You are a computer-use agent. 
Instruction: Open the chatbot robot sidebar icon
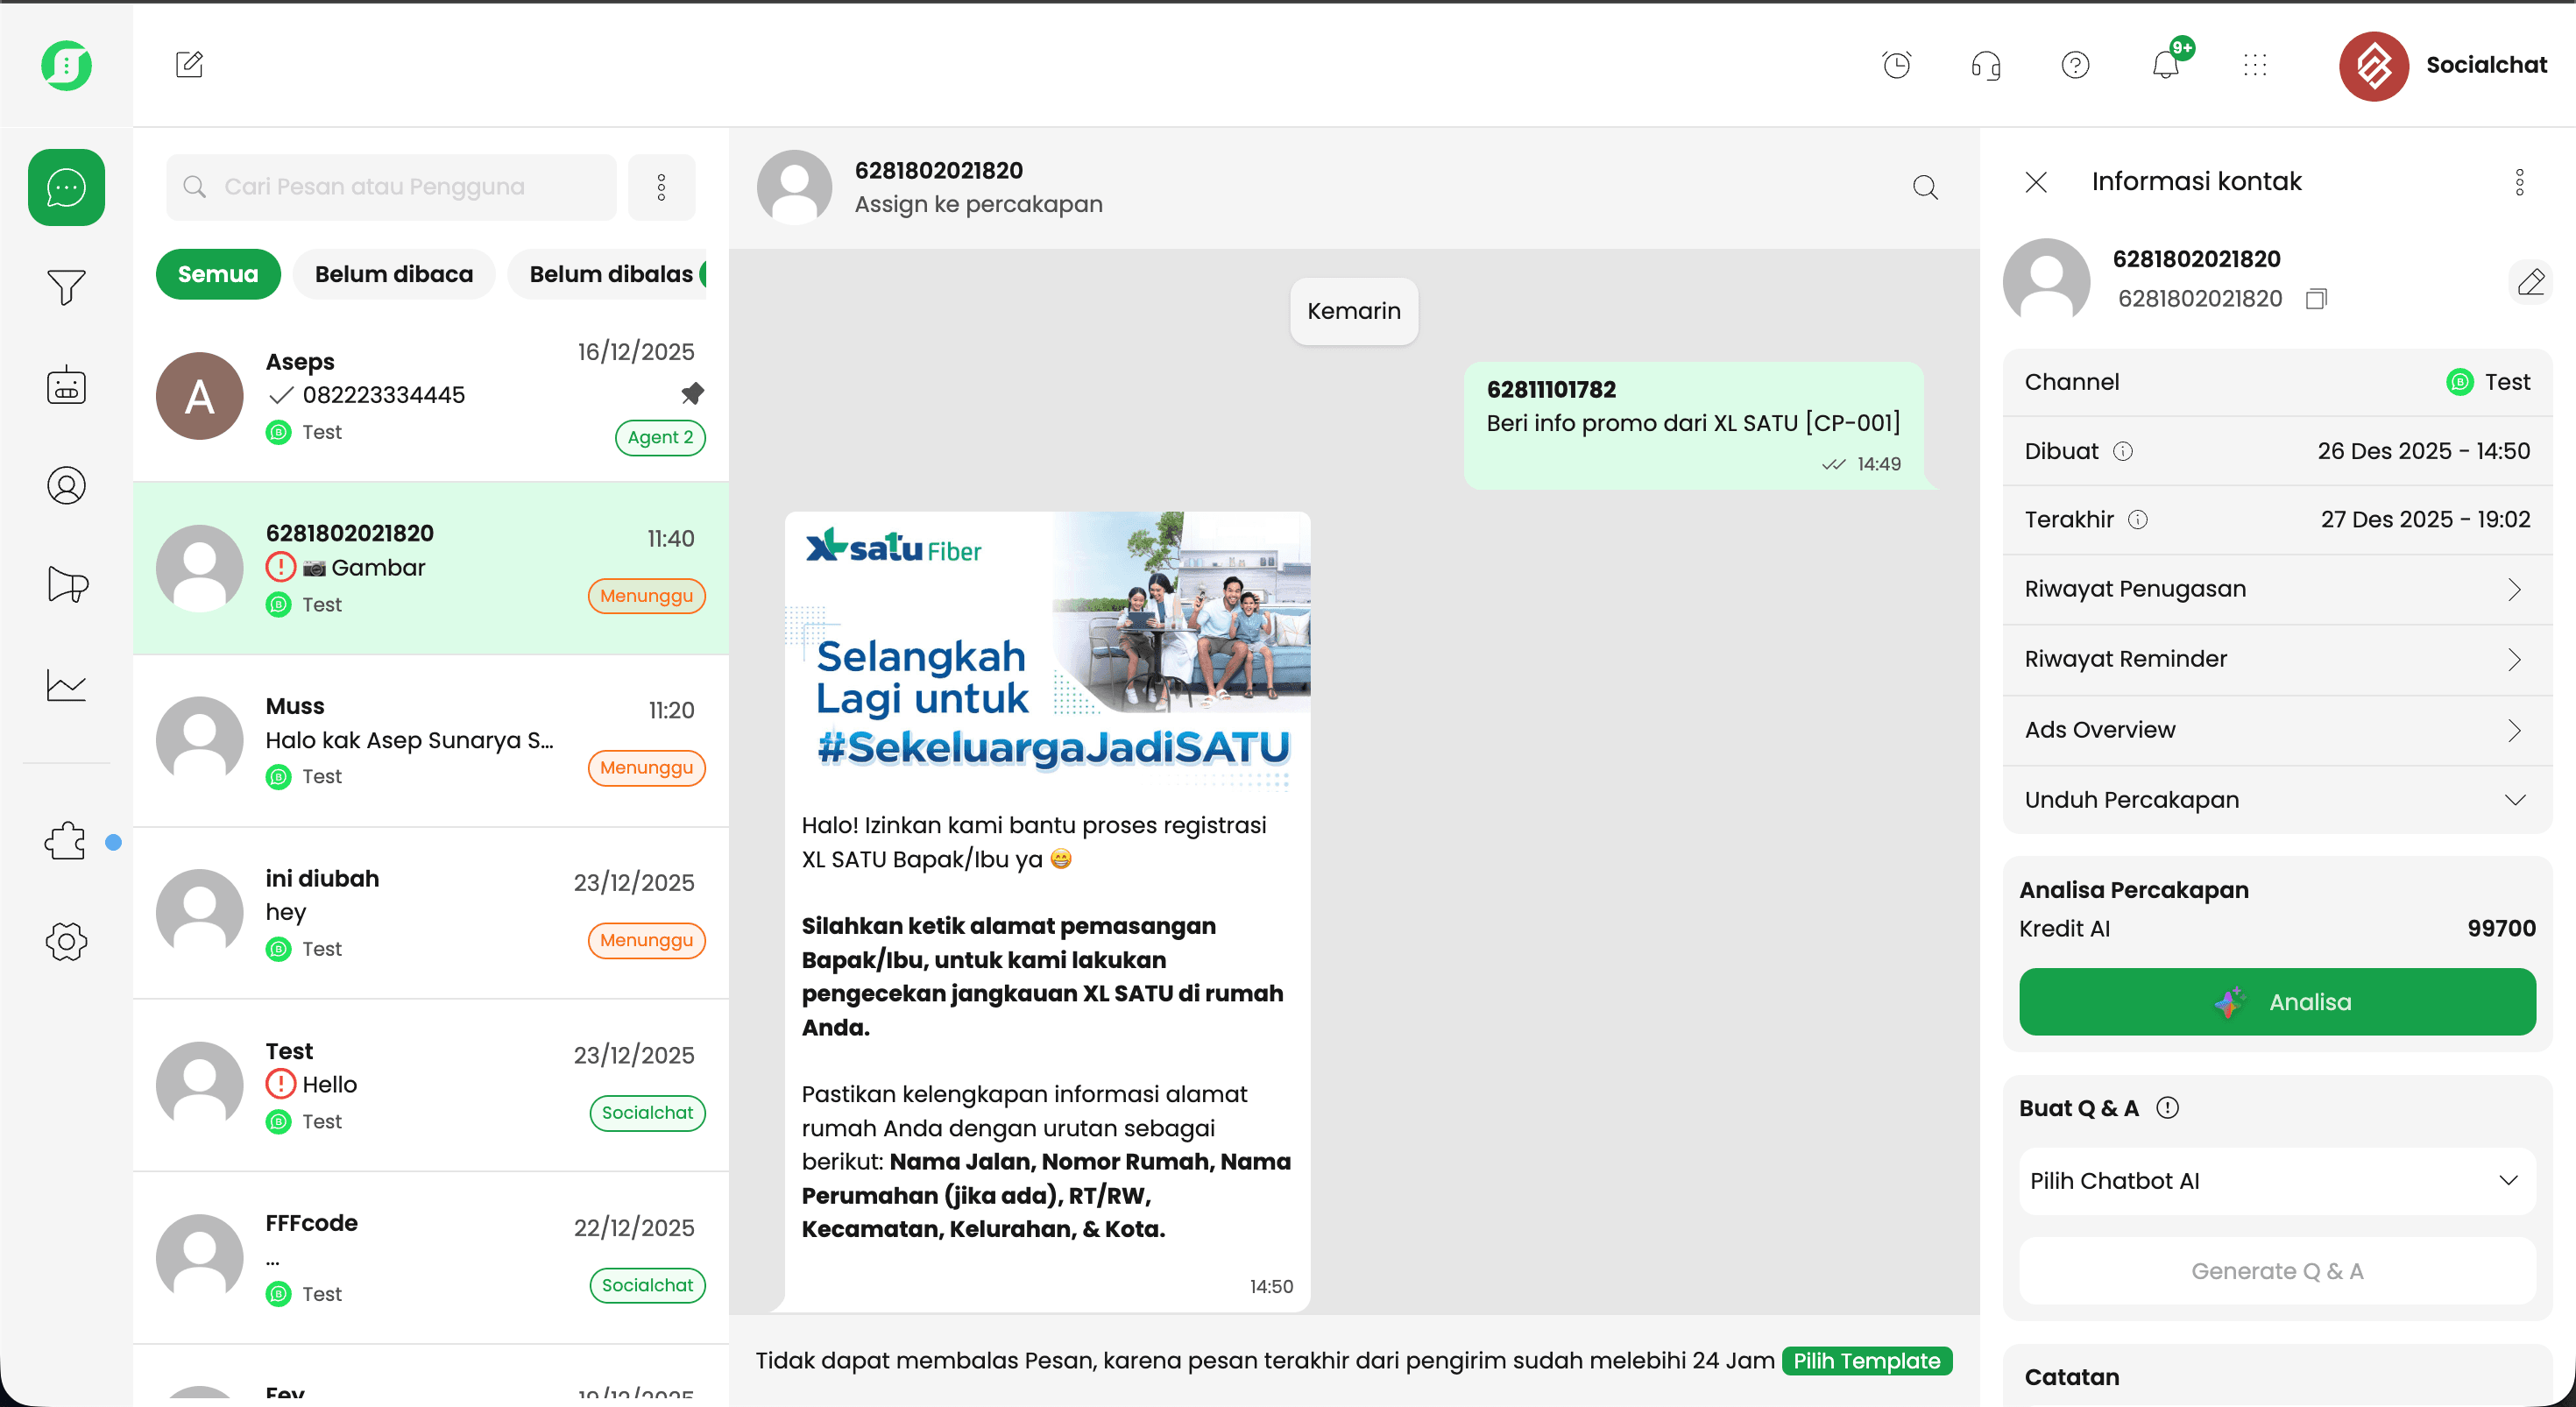tap(66, 385)
